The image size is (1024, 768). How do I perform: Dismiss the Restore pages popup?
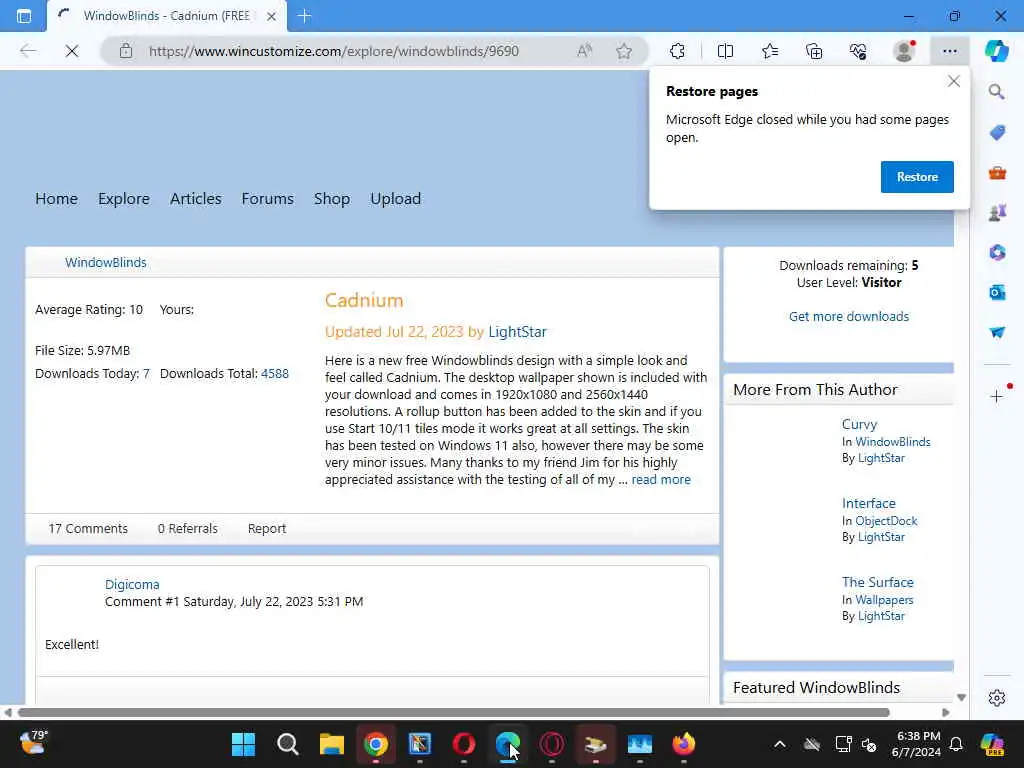tap(953, 81)
